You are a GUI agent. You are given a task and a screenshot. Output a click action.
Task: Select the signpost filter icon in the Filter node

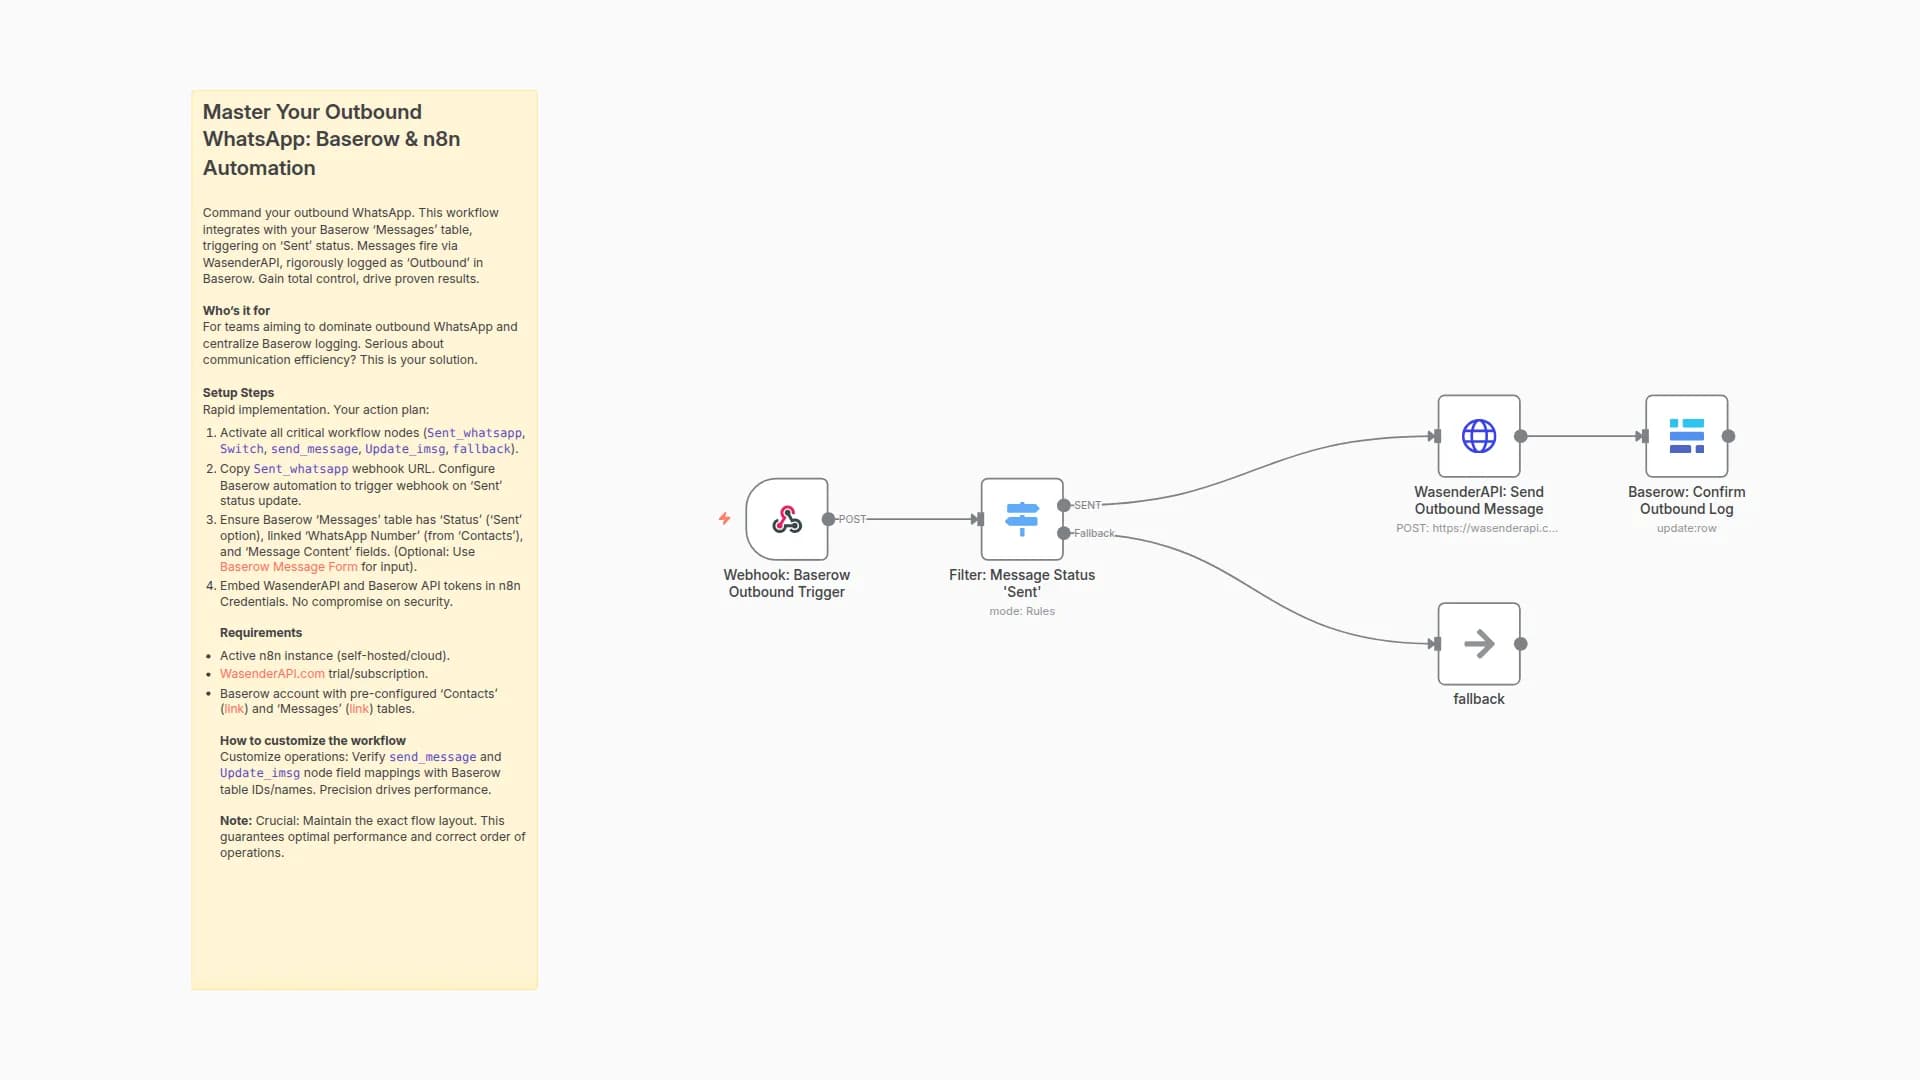1021,517
